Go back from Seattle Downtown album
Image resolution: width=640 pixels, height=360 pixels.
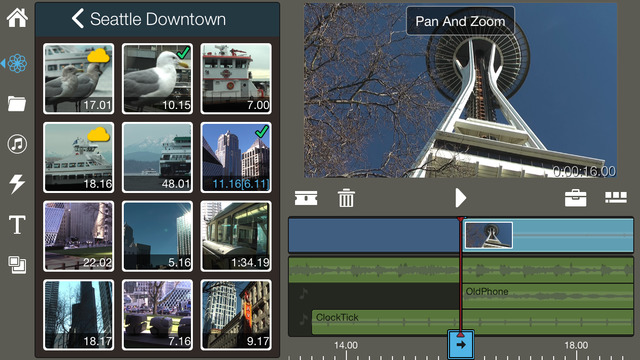[x=78, y=19]
